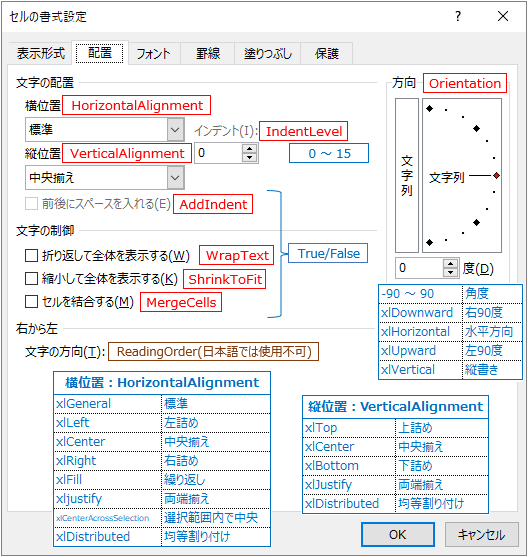Check セルを結合する checkbox

(x=31, y=302)
